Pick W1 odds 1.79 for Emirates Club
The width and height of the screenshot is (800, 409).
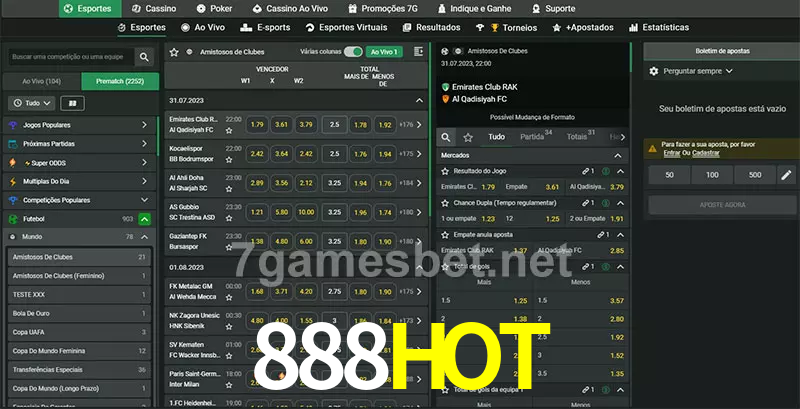pos(257,124)
